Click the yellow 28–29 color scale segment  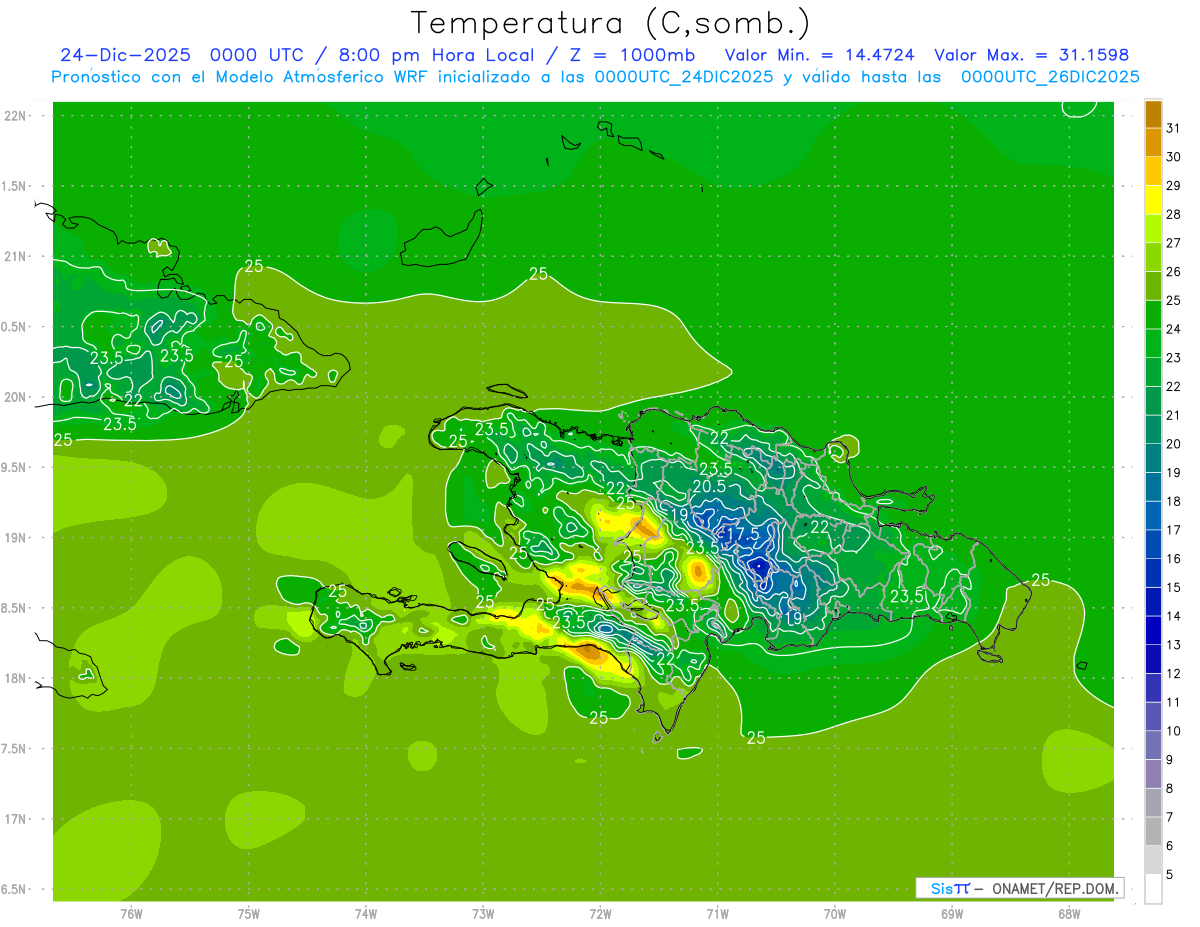(1153, 200)
